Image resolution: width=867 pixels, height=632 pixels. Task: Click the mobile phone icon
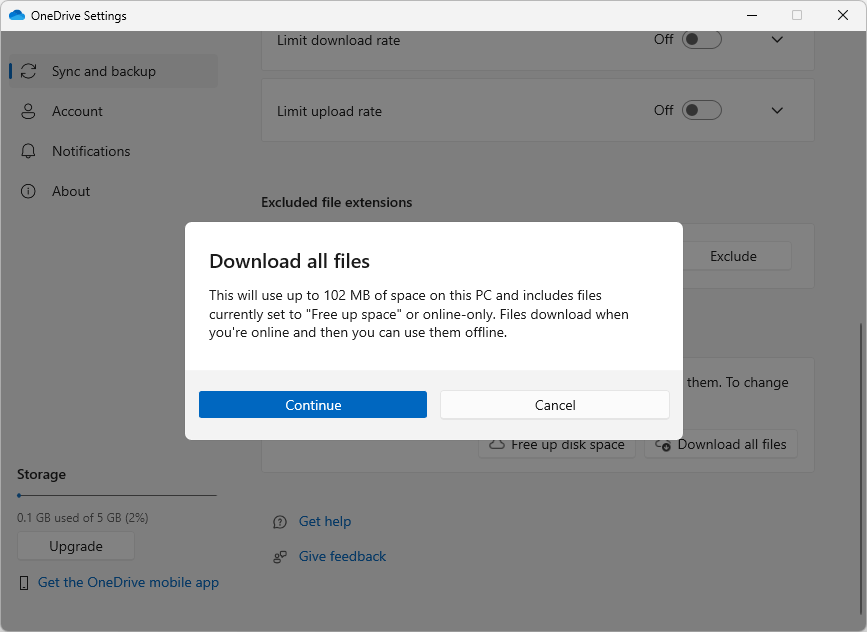point(24,583)
